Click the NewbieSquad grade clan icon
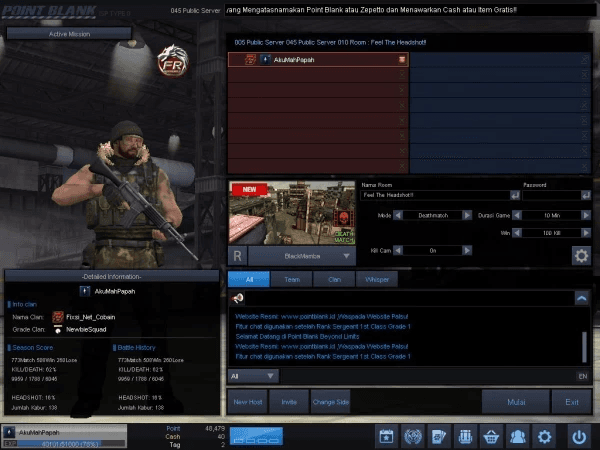This screenshot has height=450, width=600. (x=58, y=329)
